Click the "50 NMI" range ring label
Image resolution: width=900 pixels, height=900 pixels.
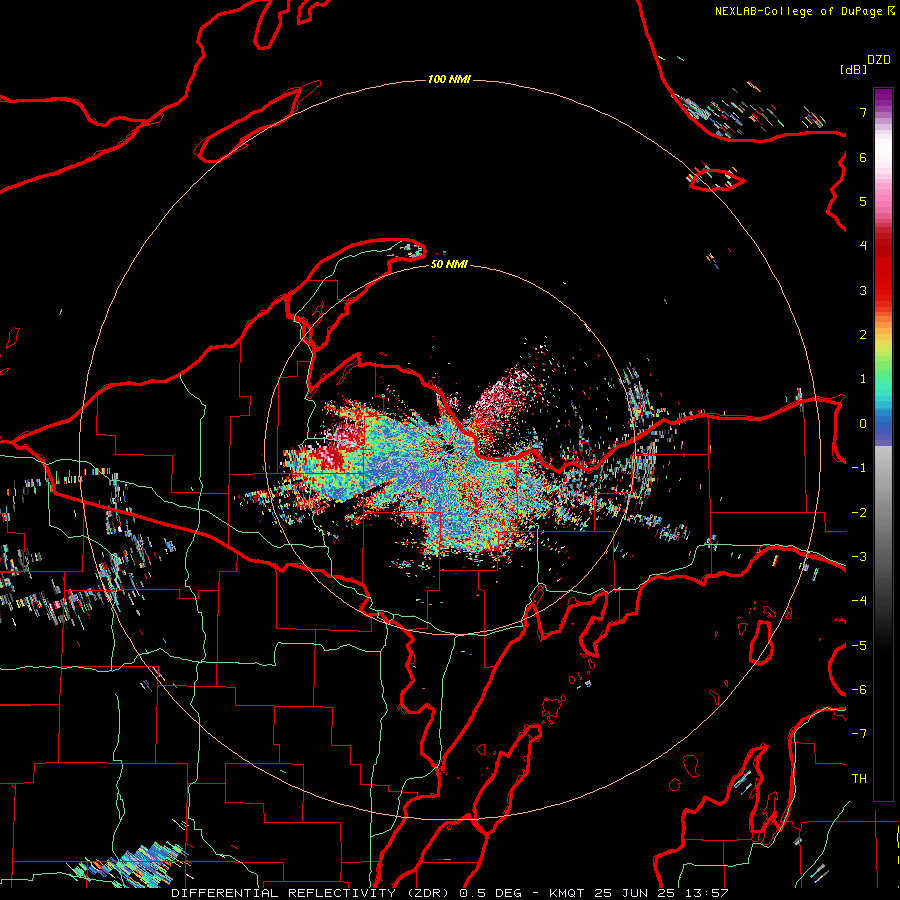pyautogui.click(x=449, y=264)
